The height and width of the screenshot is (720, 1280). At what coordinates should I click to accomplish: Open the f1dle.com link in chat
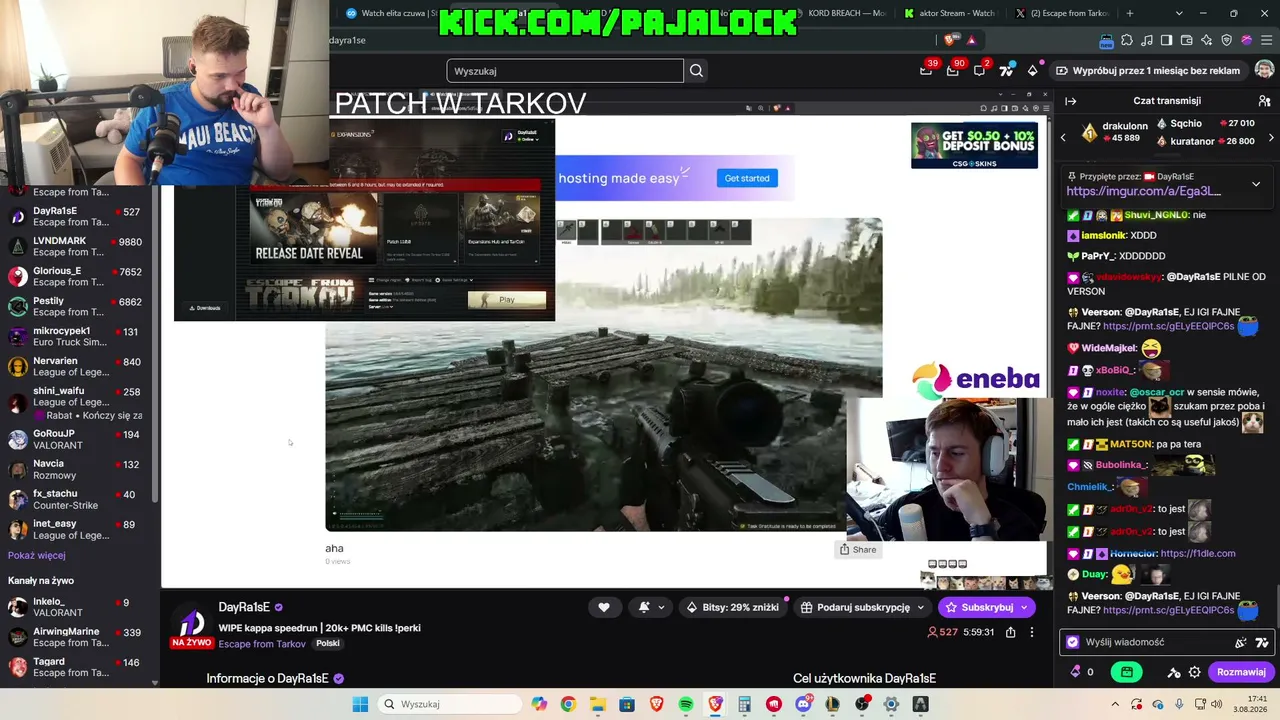[x=1197, y=554]
